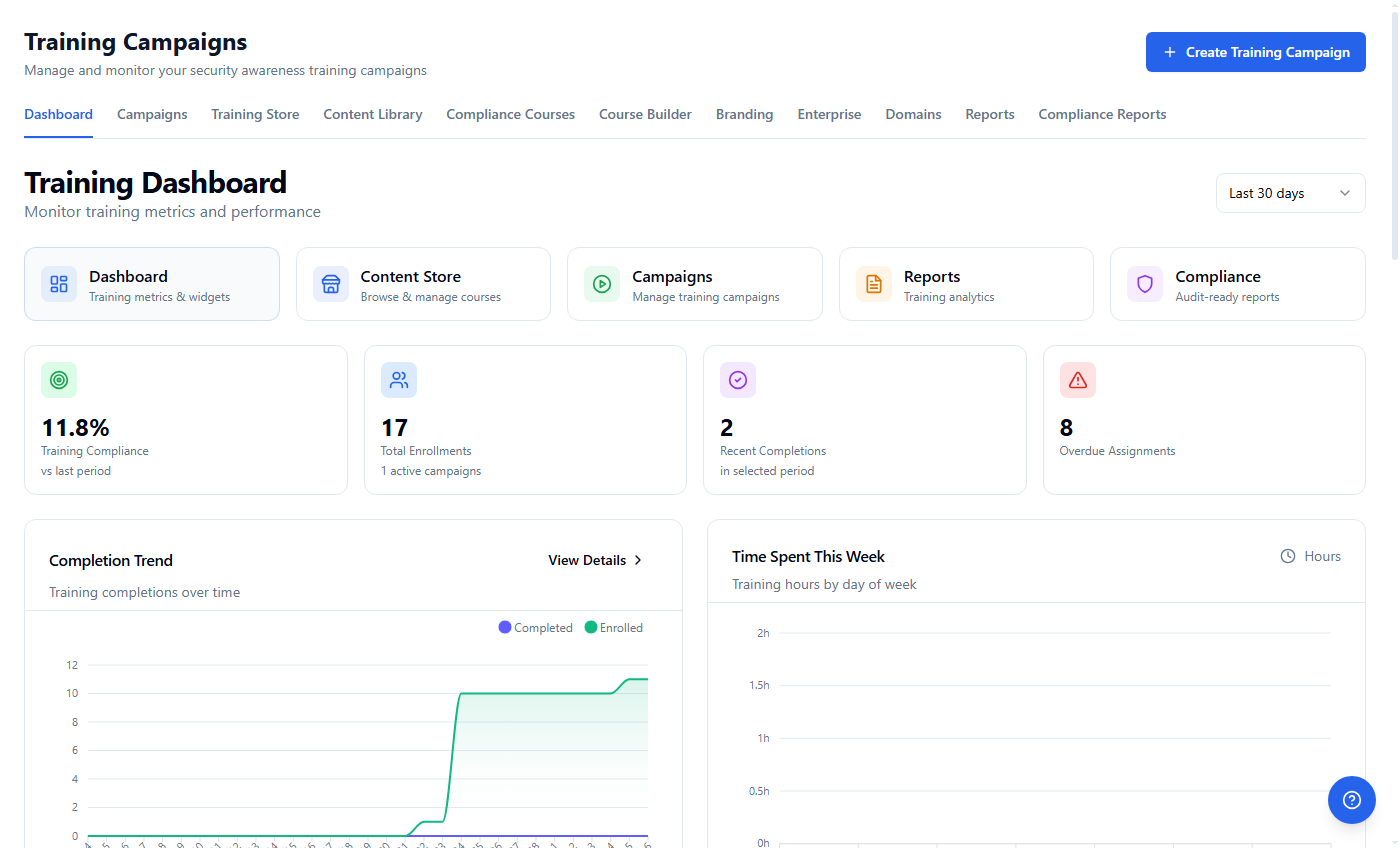This screenshot has height=848, width=1400.
Task: Select the Compliance shield icon
Action: tap(1143, 284)
